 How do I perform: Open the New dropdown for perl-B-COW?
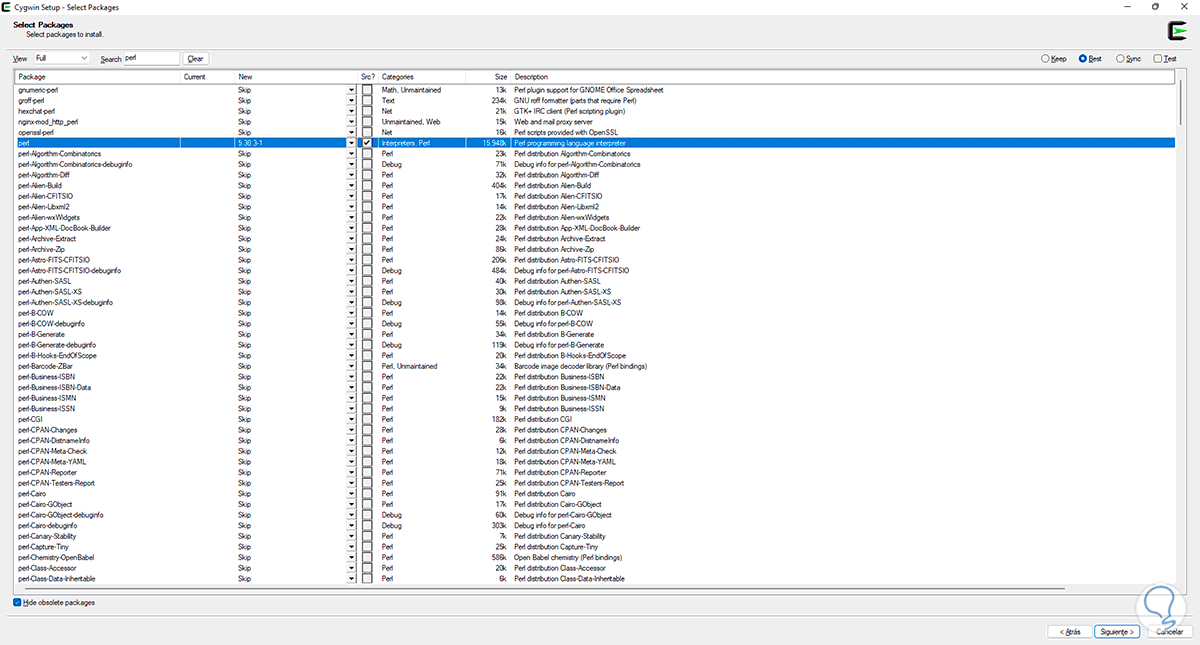coord(351,313)
